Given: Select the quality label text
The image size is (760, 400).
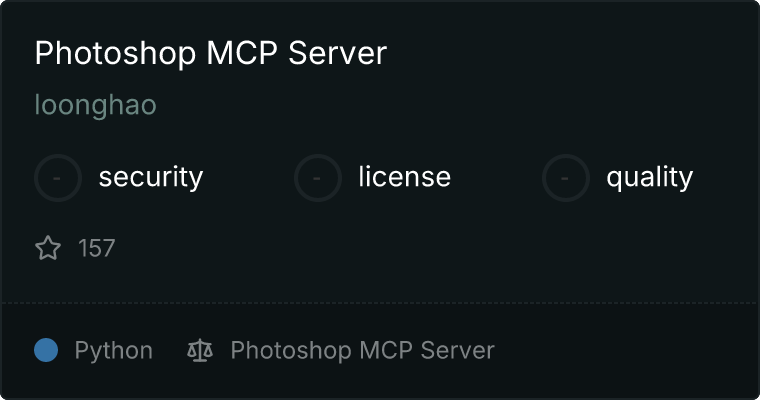Looking at the screenshot, I should click(649, 177).
